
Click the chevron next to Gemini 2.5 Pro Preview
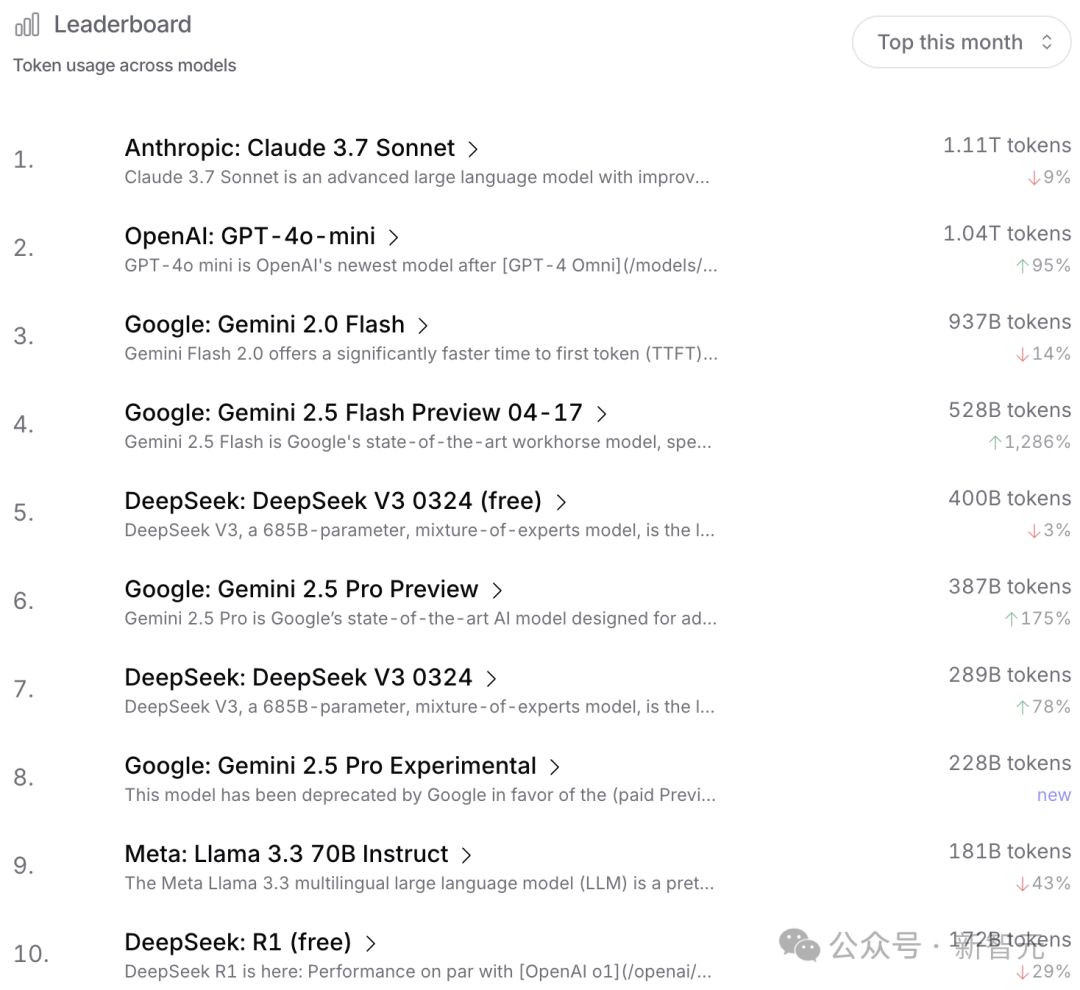point(497,590)
